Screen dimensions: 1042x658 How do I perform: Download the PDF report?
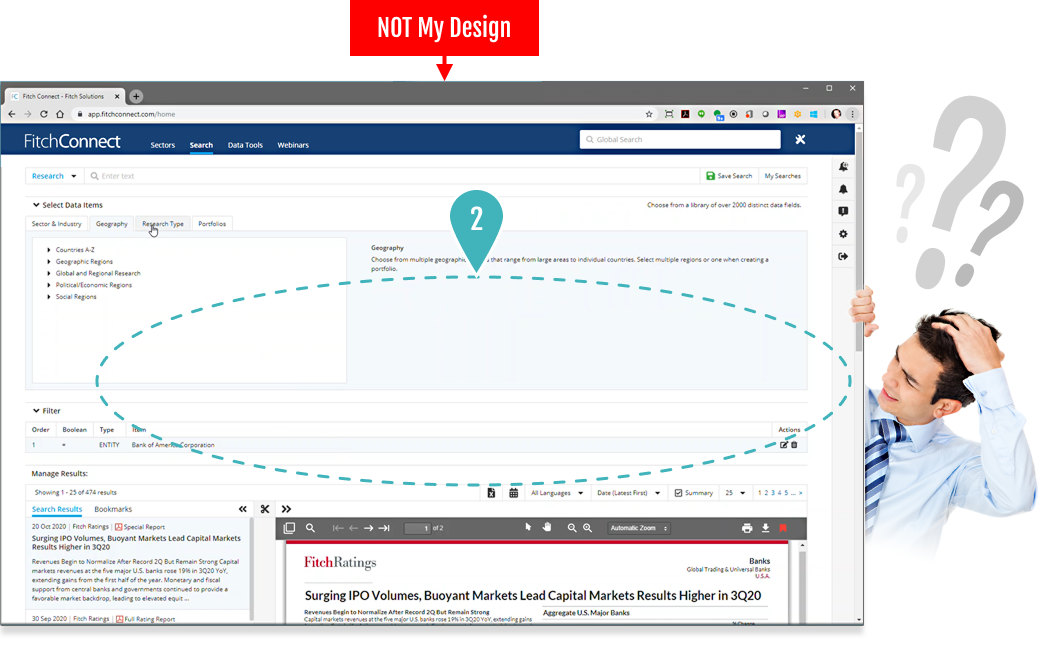[x=766, y=528]
